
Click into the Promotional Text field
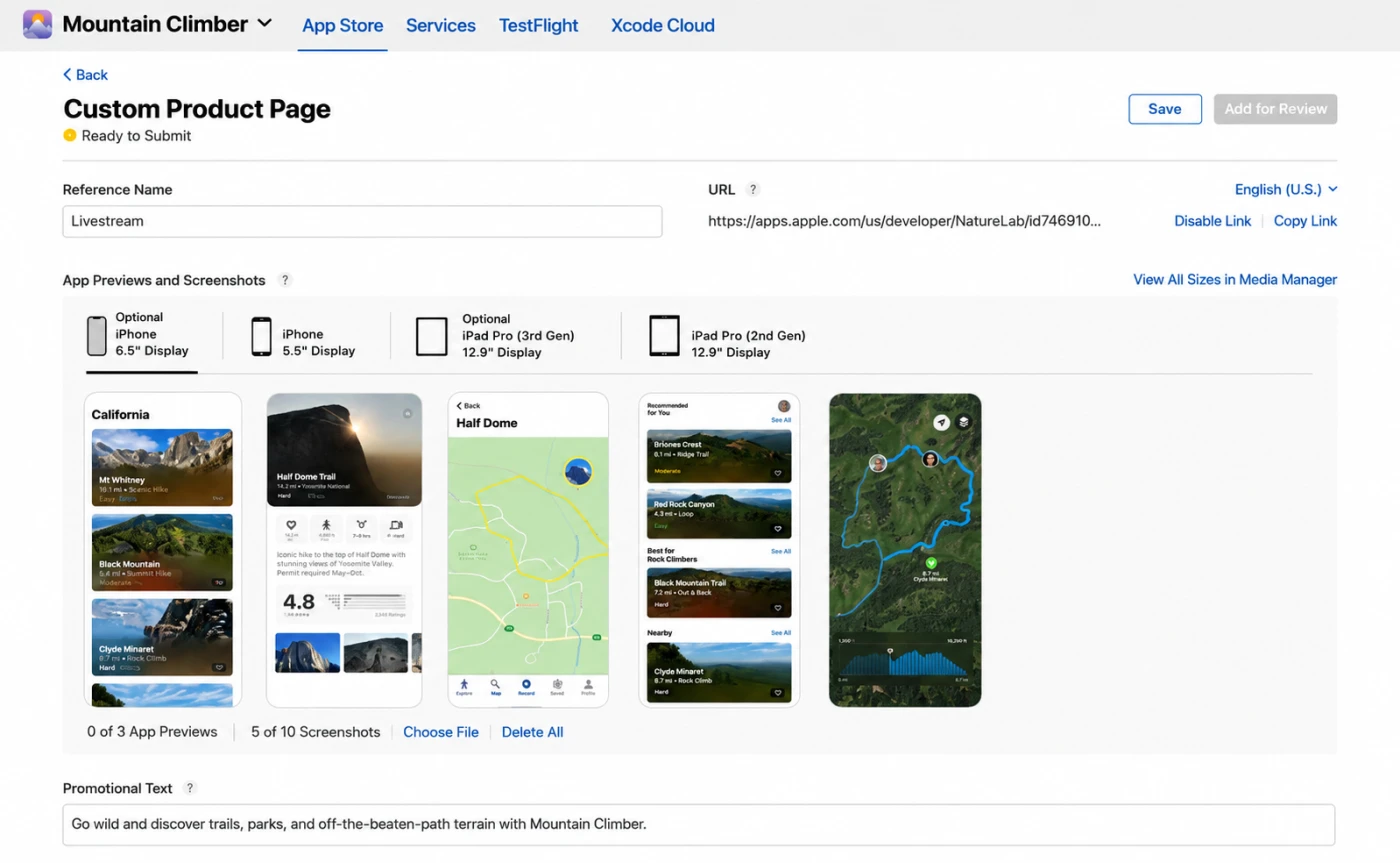coord(698,825)
